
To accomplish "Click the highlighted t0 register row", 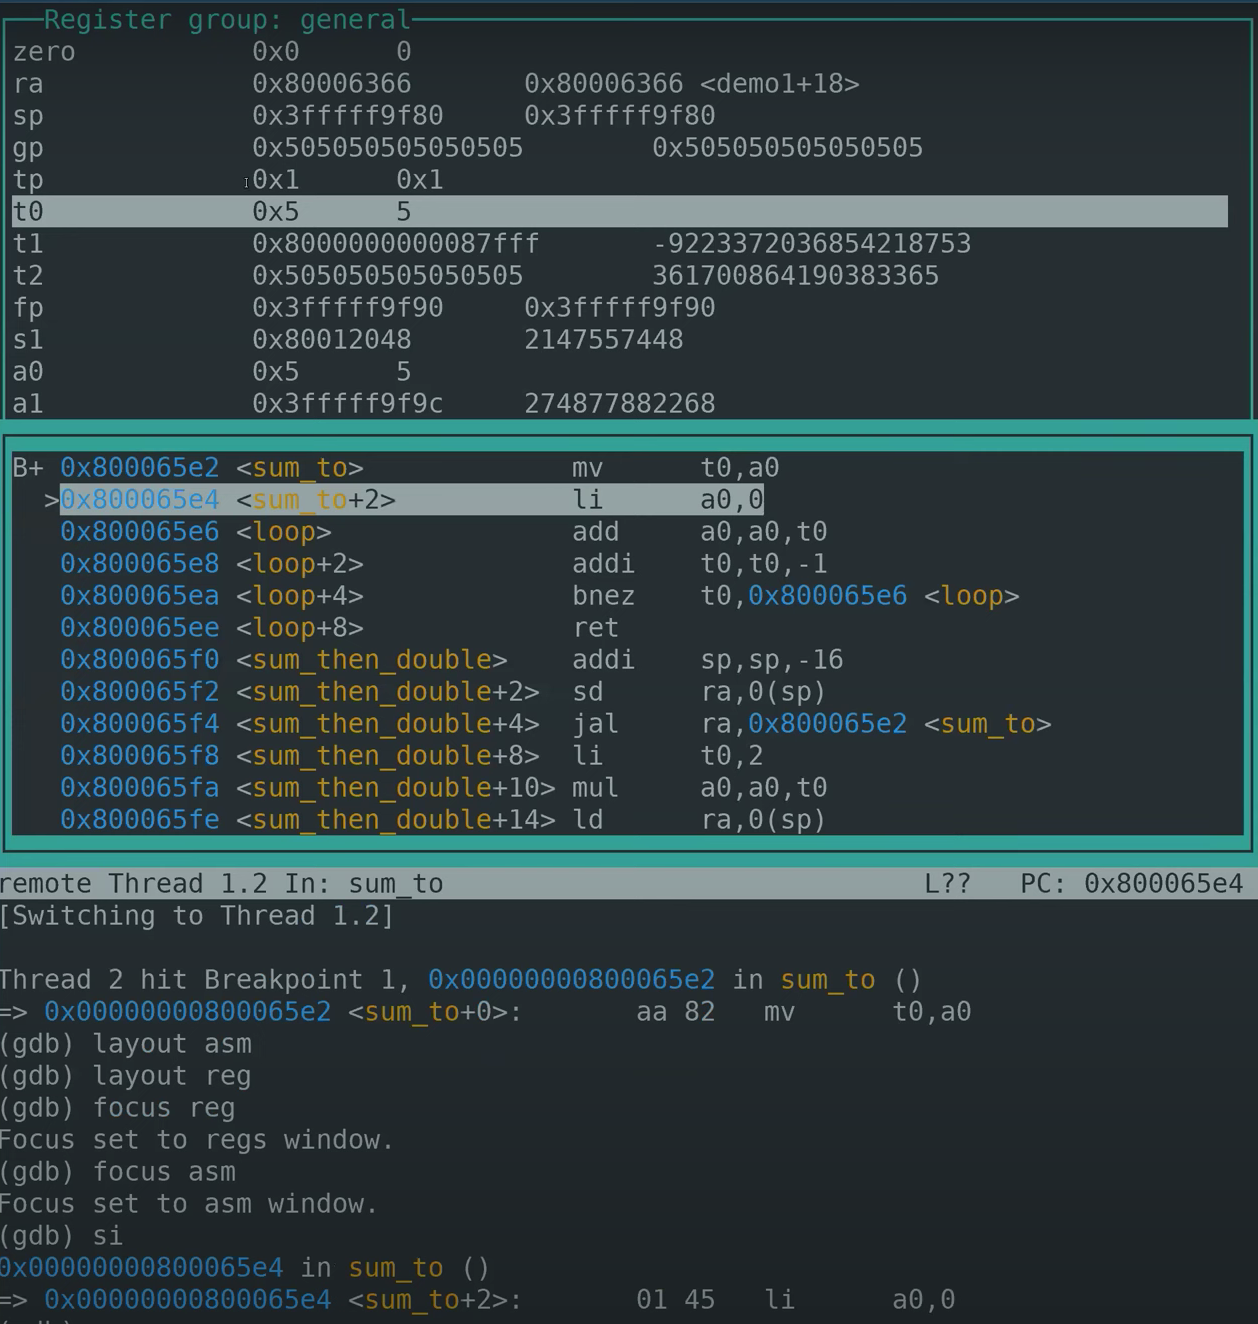I will point(620,212).
